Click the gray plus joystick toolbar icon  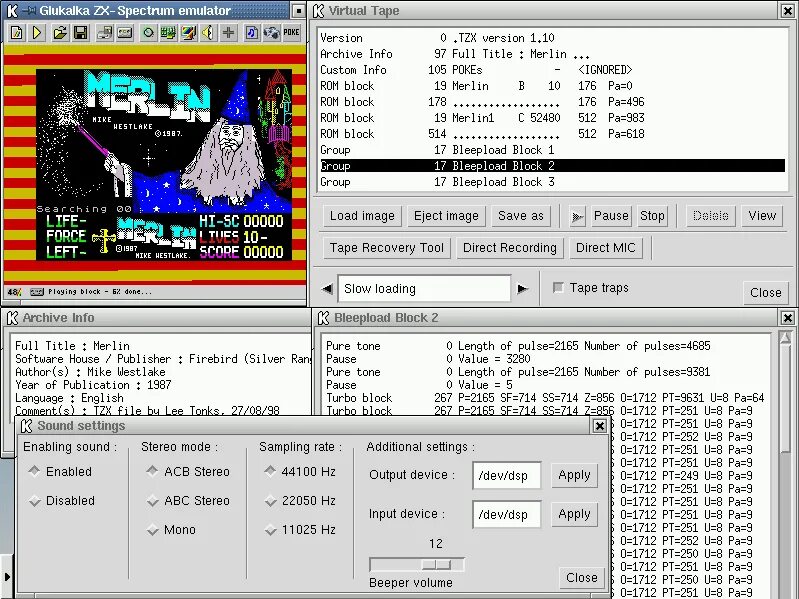228,33
